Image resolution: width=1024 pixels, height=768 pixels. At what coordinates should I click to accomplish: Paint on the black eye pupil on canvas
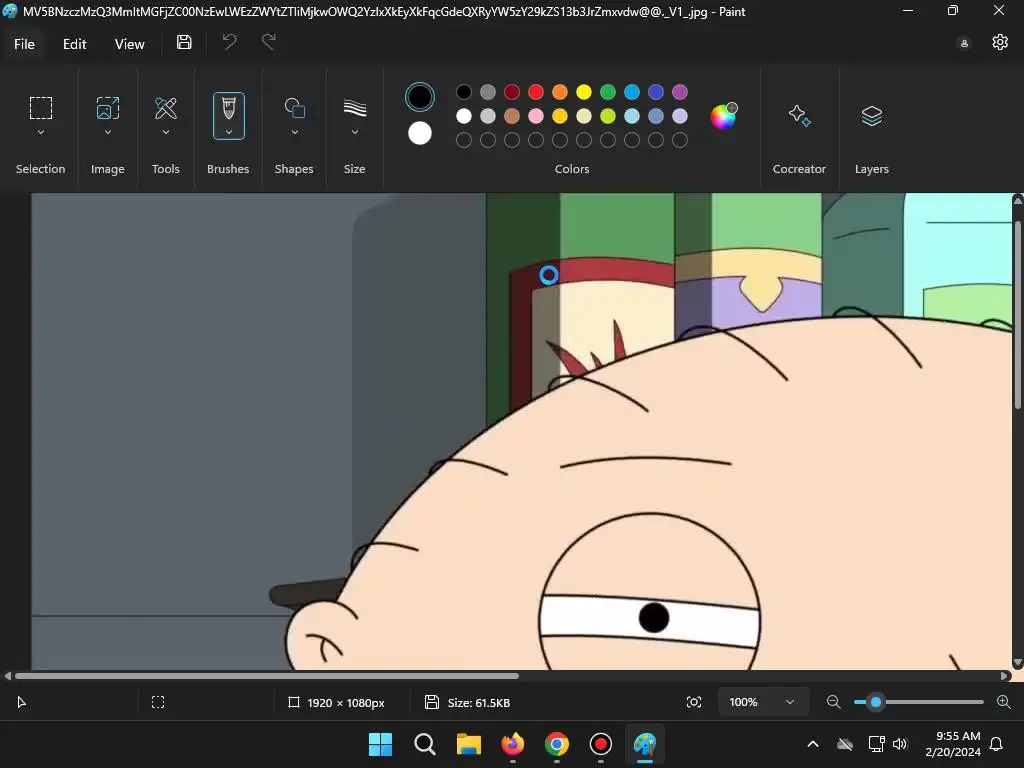654,617
